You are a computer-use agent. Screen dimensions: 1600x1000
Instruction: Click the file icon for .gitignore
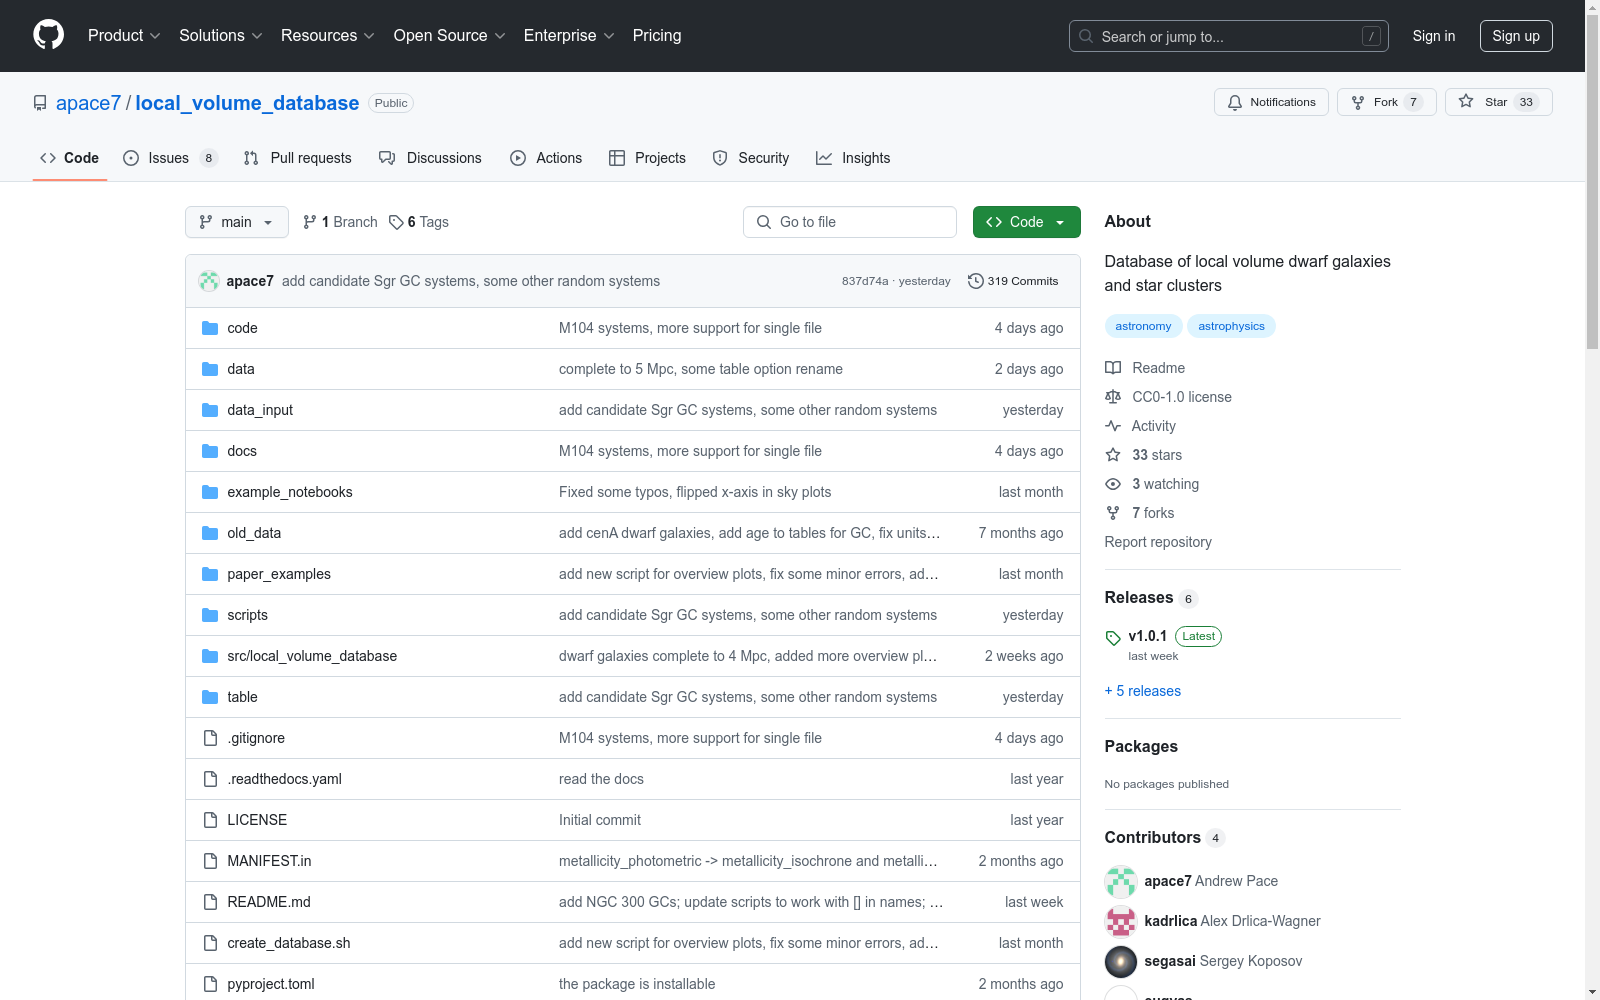210,738
